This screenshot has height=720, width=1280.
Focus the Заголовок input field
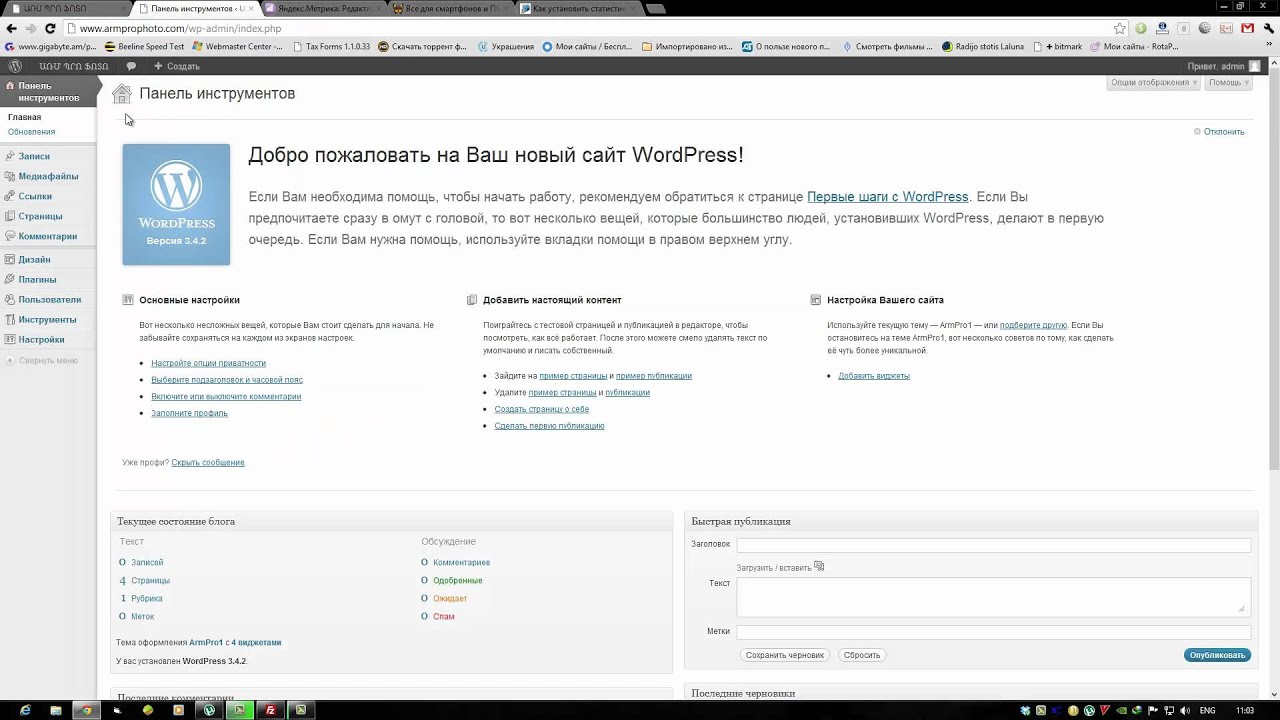(993, 545)
